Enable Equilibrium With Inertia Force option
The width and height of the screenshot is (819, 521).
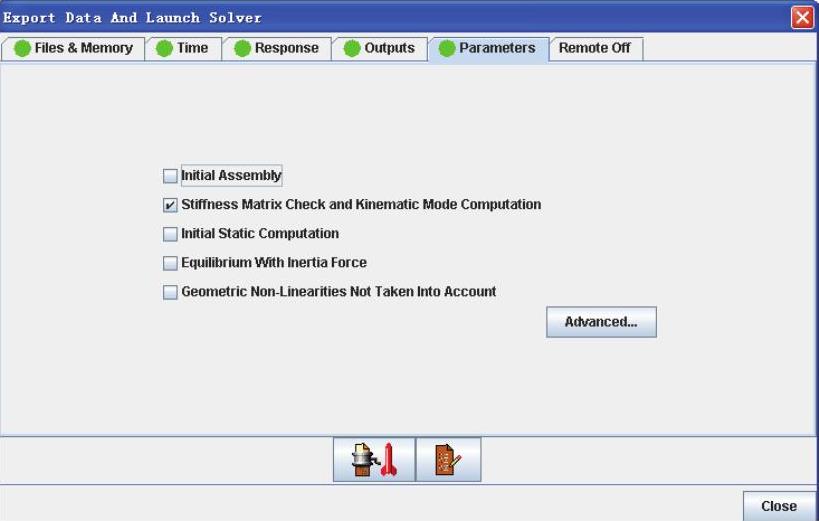tap(170, 263)
